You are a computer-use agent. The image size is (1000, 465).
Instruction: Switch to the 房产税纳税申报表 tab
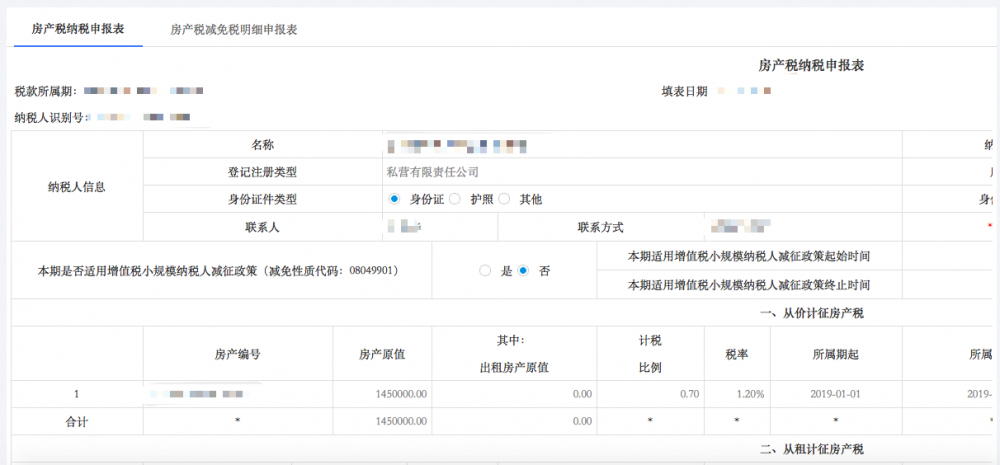tap(78, 29)
